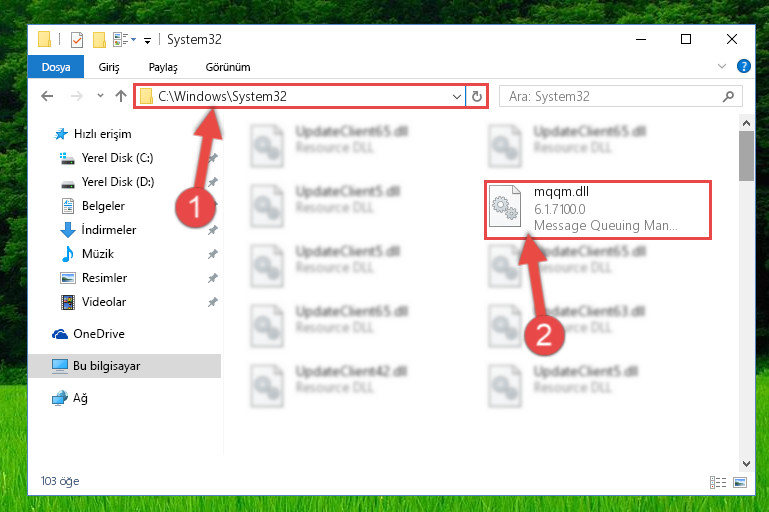Open the Help question mark icon

(x=743, y=66)
